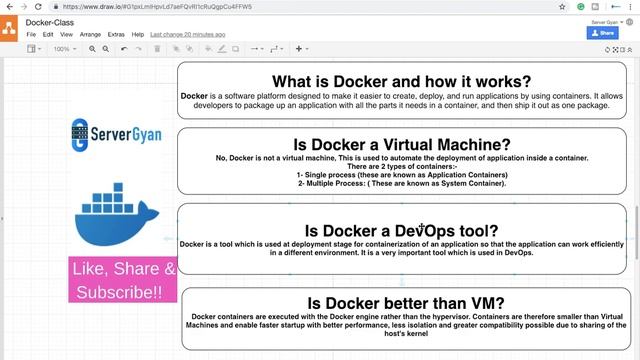Click the zoom in magnifier icon
640x360 pixels.
pos(92,49)
